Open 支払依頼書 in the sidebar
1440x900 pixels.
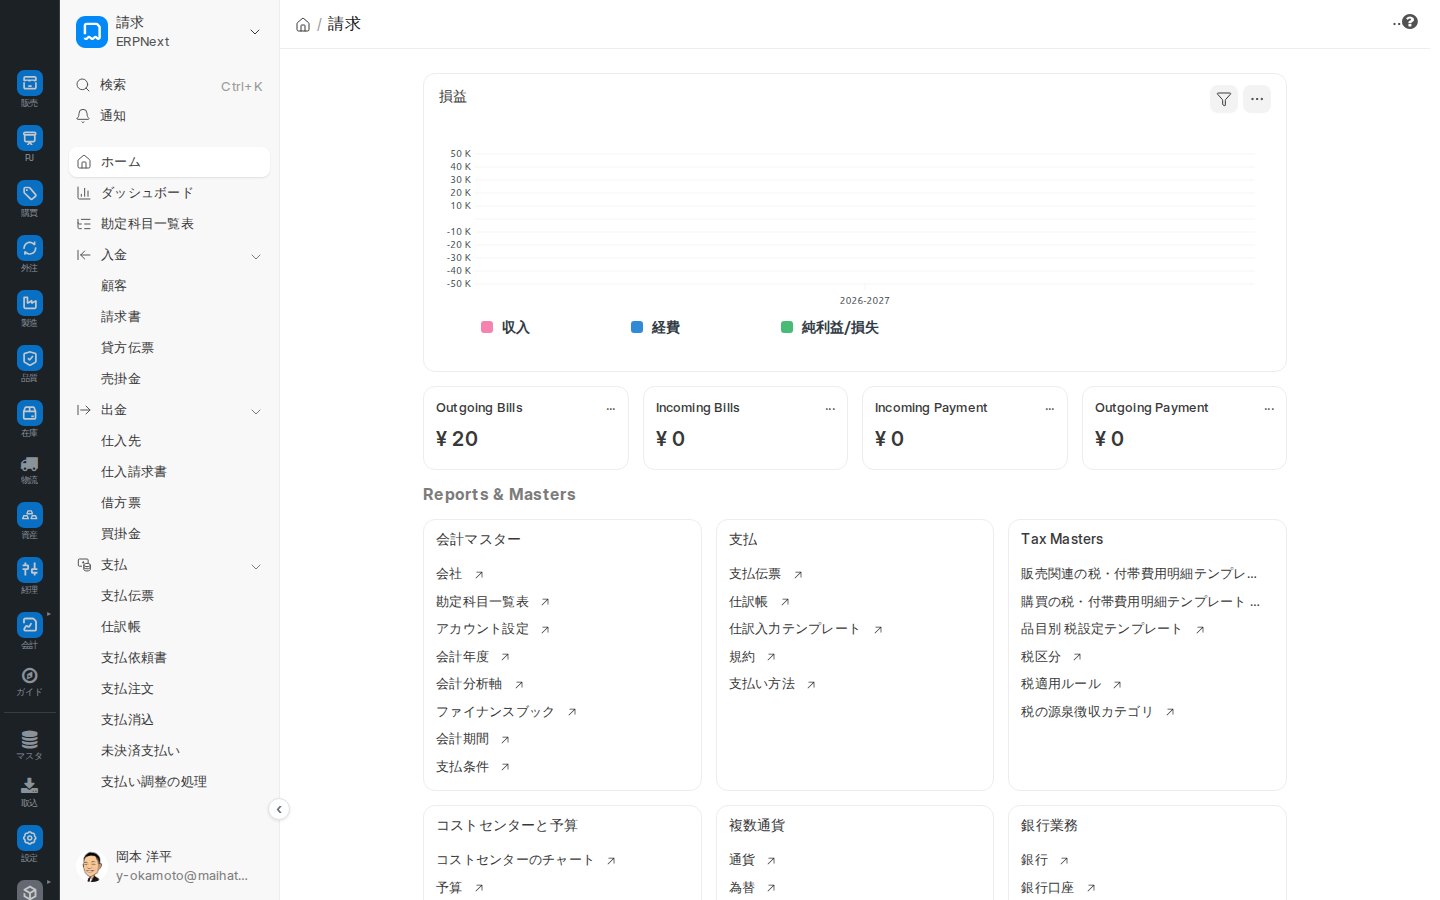[169, 658]
